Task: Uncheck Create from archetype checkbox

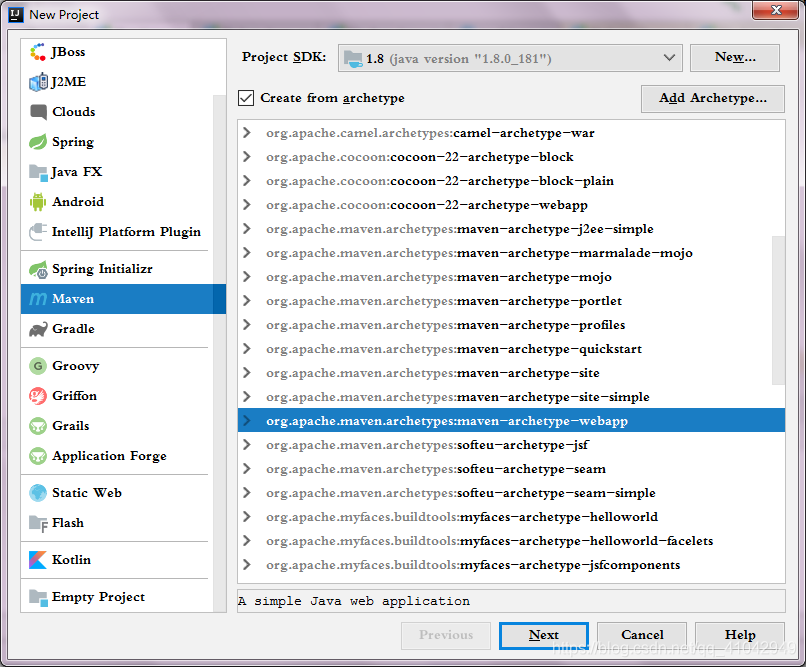Action: pyautogui.click(x=246, y=98)
